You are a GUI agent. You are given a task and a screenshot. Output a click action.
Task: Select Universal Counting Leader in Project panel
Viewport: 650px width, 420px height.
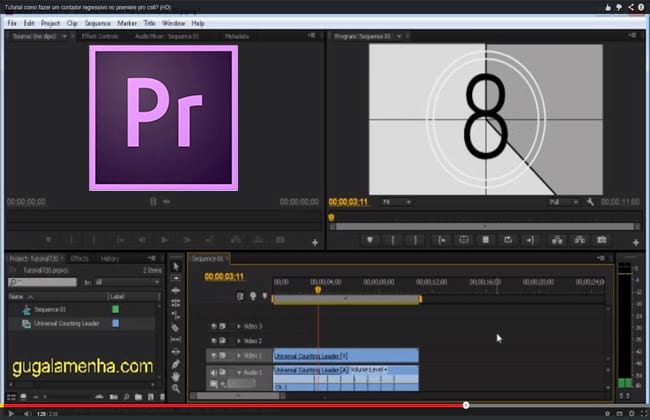66,323
